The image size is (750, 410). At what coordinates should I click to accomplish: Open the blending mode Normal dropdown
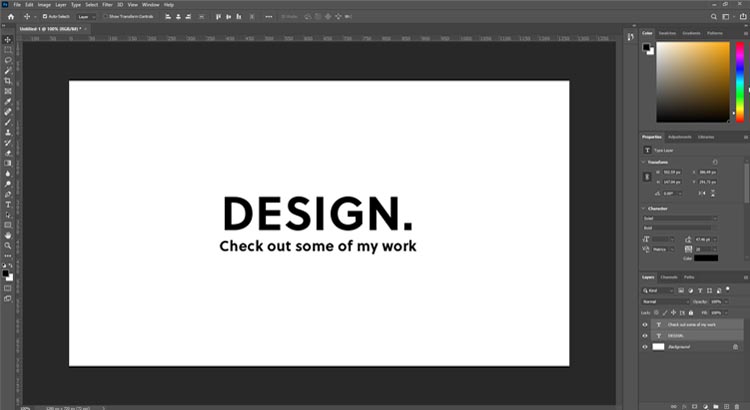[665, 301]
